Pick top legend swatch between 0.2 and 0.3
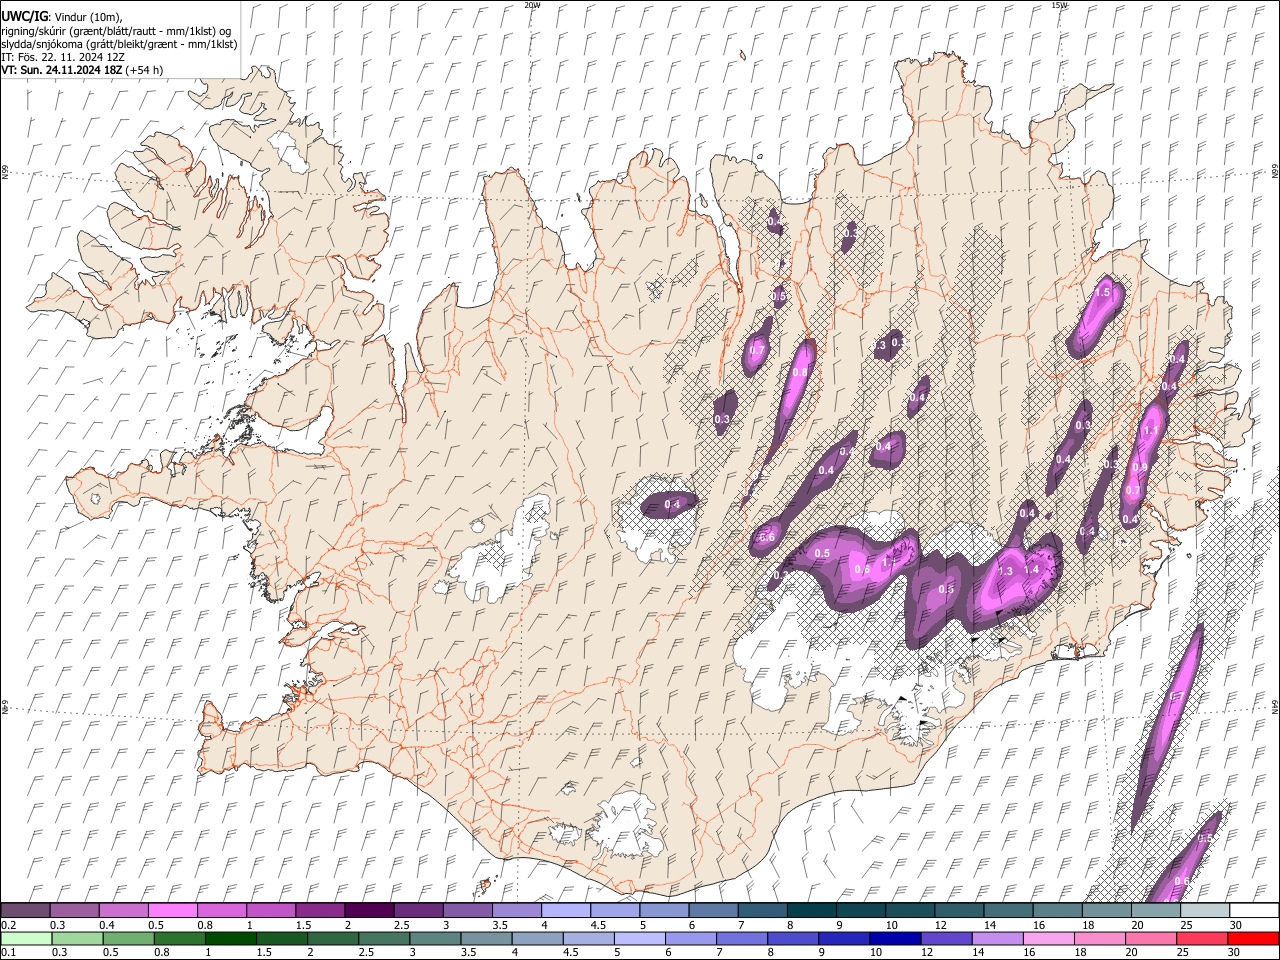The height and width of the screenshot is (960, 1280). click(x=25, y=910)
